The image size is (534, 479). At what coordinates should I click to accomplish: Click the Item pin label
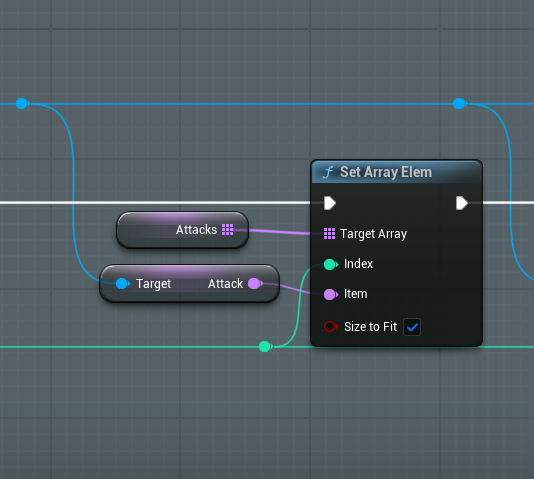[x=356, y=294]
